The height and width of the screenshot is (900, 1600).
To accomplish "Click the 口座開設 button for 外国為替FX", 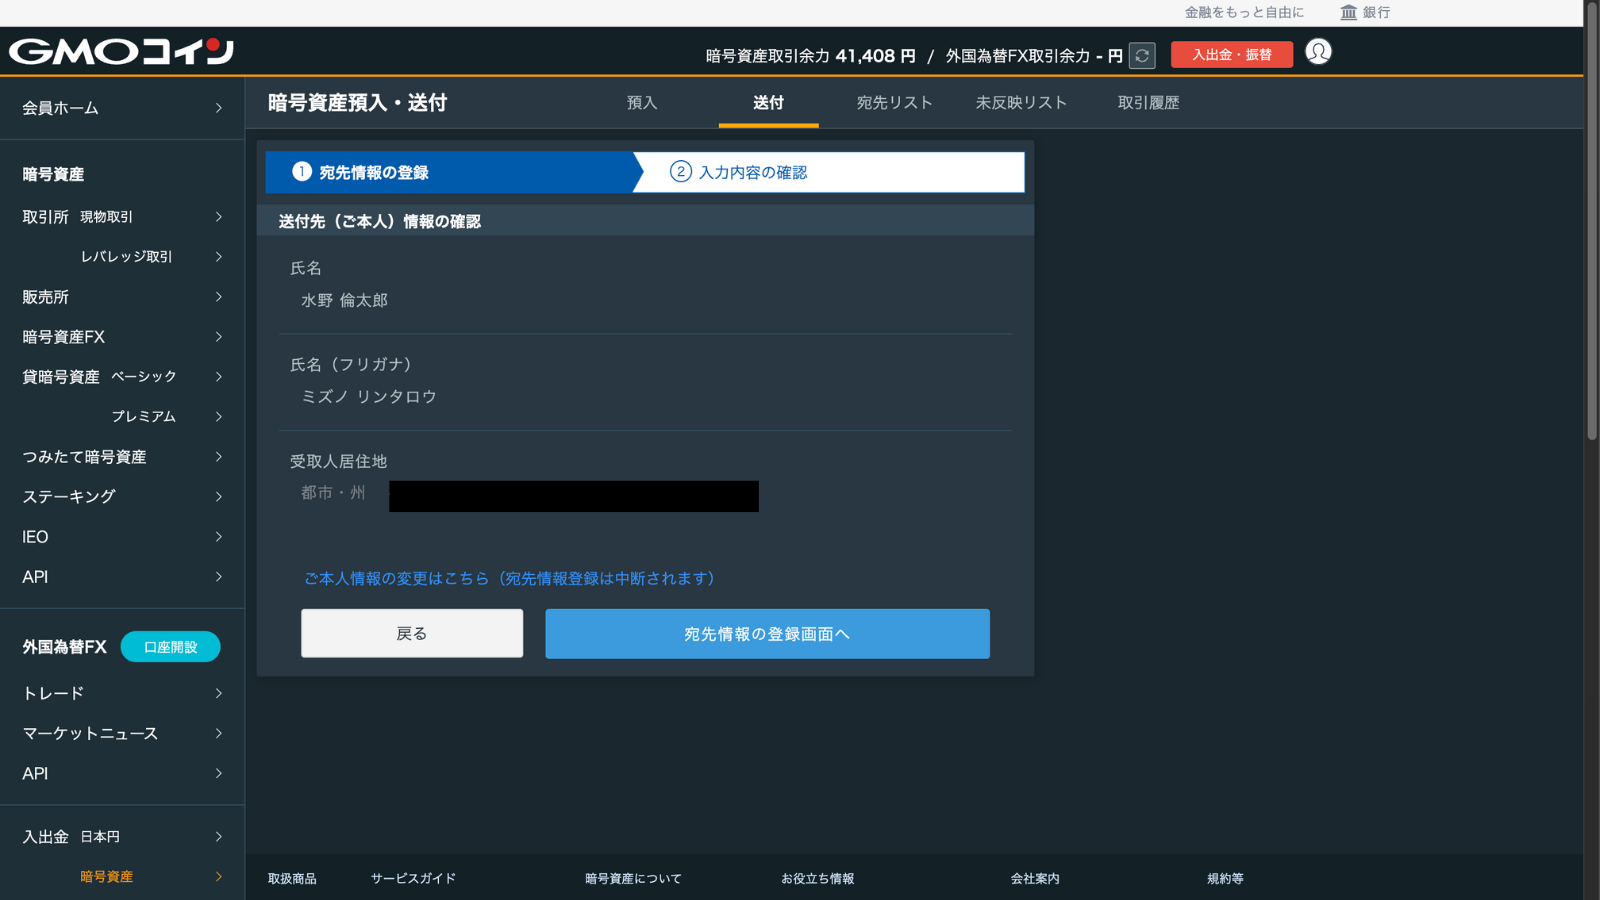I will (x=170, y=647).
